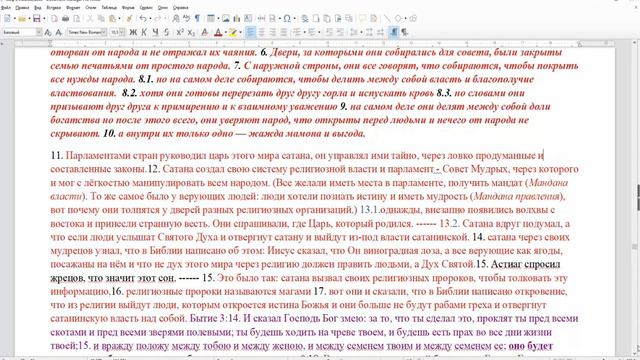The image size is (640, 360).
Task: Open the Формат menu
Action: (73, 7)
